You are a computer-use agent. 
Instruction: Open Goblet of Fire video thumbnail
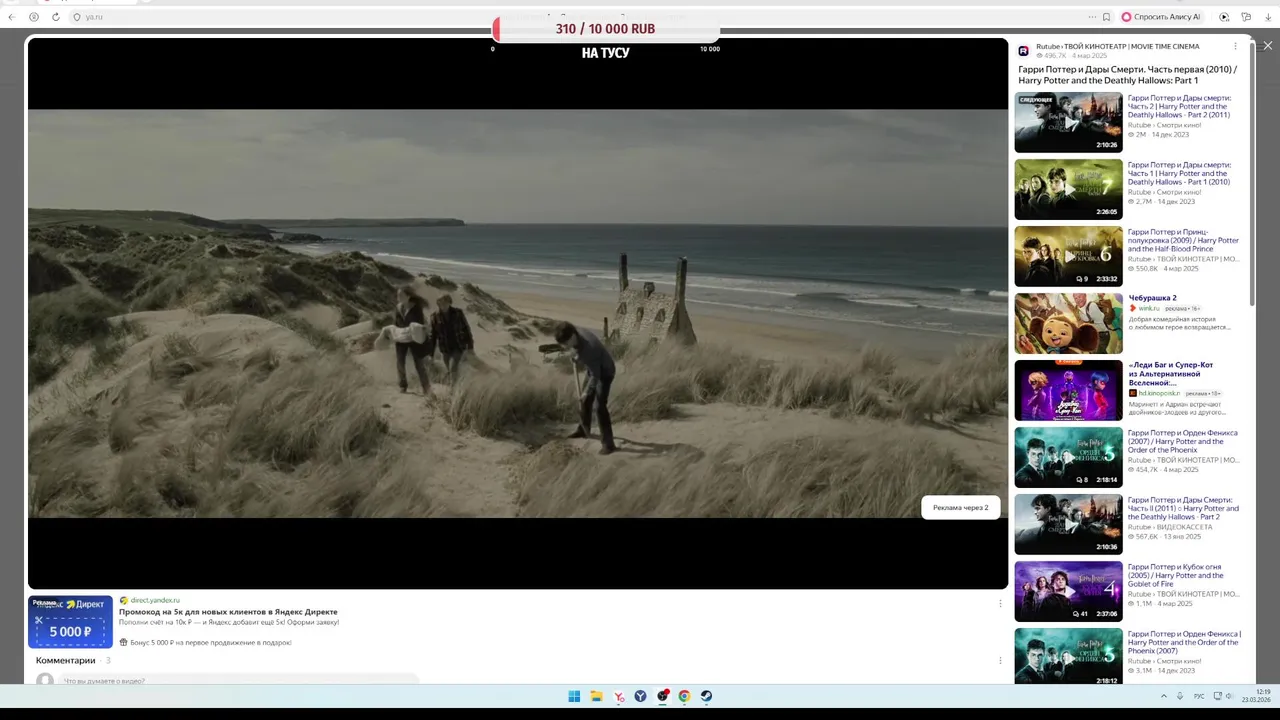[1068, 591]
